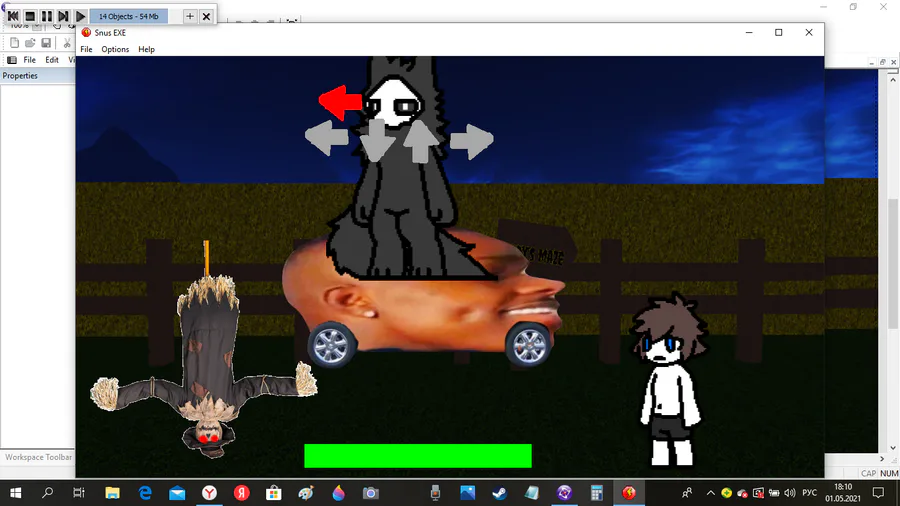This screenshot has height=506, width=900.
Task: Open File menu in background editor window
Action: point(29,60)
